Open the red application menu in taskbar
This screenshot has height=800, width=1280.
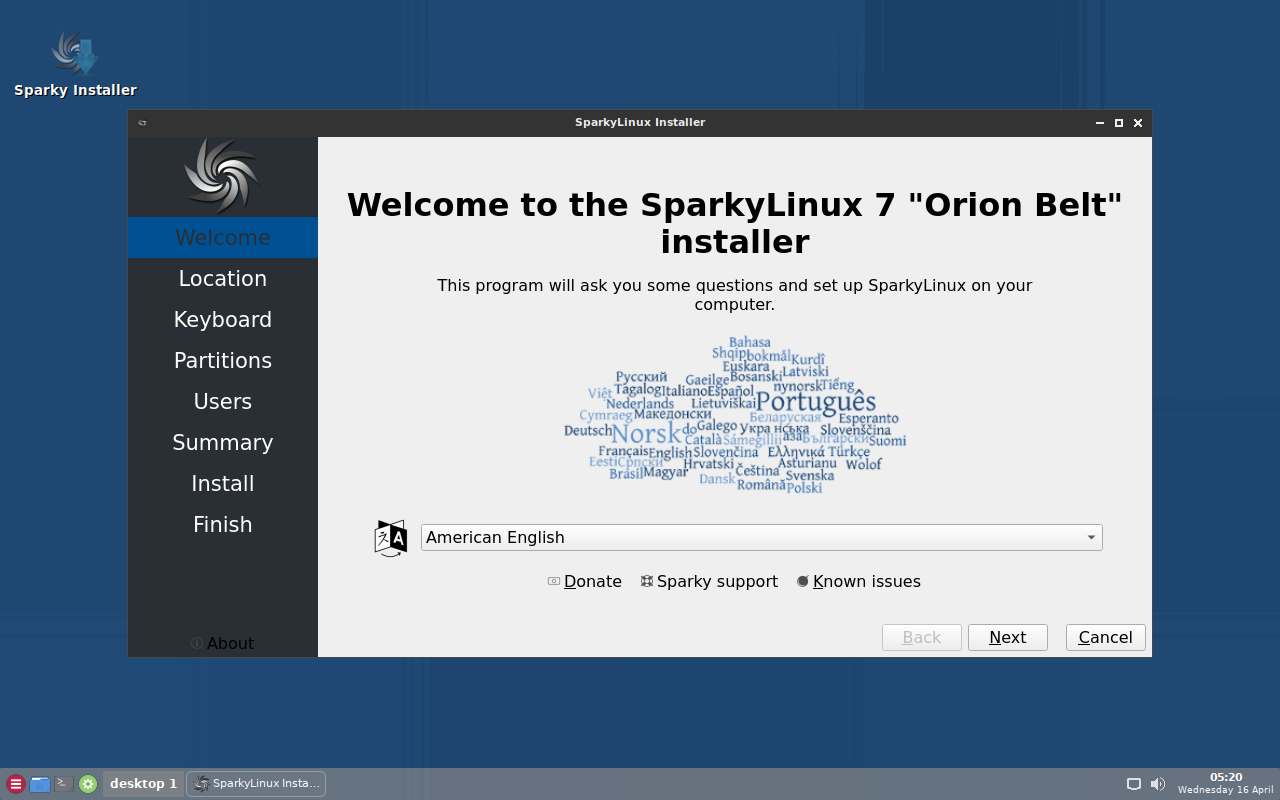pyautogui.click(x=15, y=784)
